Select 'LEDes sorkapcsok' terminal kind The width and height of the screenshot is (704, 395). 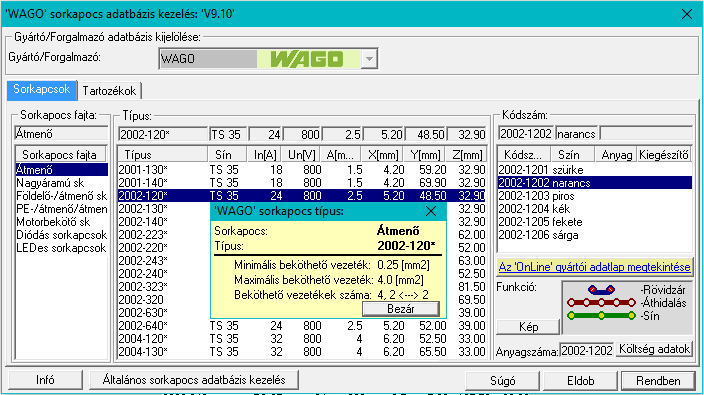point(62,248)
